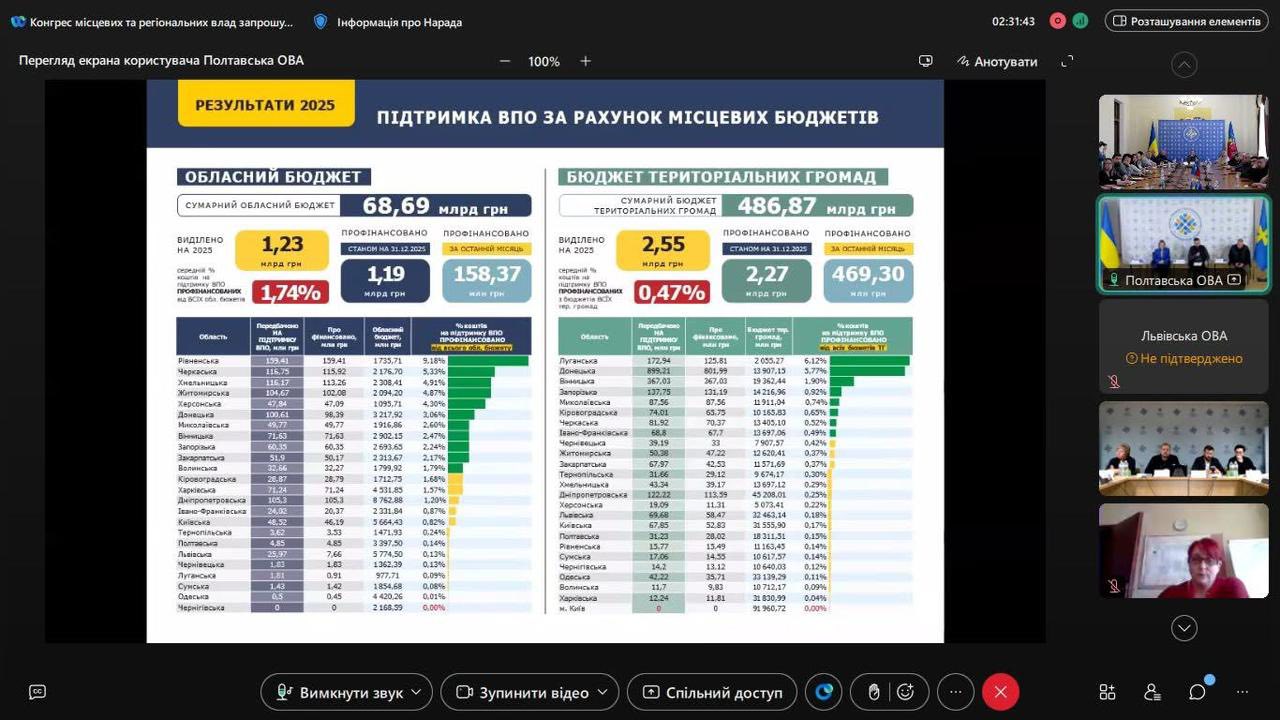This screenshot has width=1280, height=720.
Task: Open closed captions from the CC icon
Action: click(37, 692)
